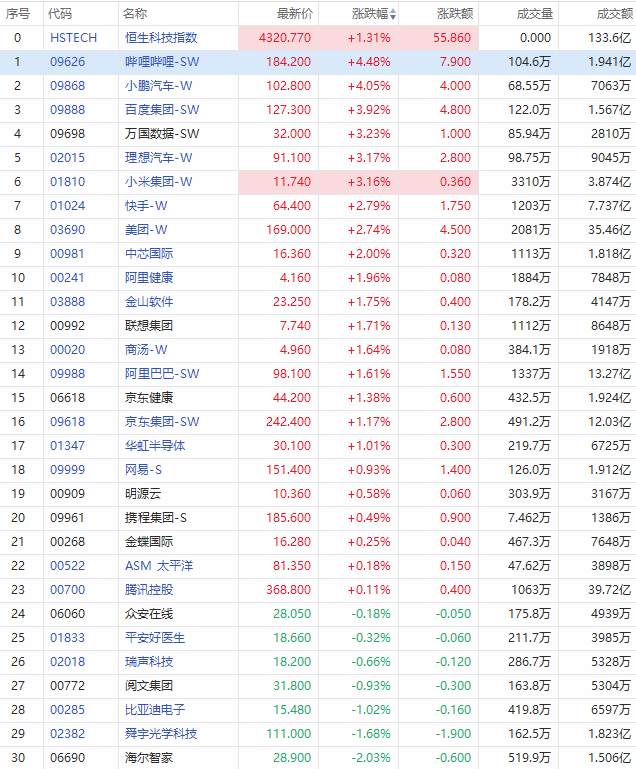This screenshot has width=636, height=769.
Task: Open the 恒生科技指数 row name
Action: click(x=161, y=38)
